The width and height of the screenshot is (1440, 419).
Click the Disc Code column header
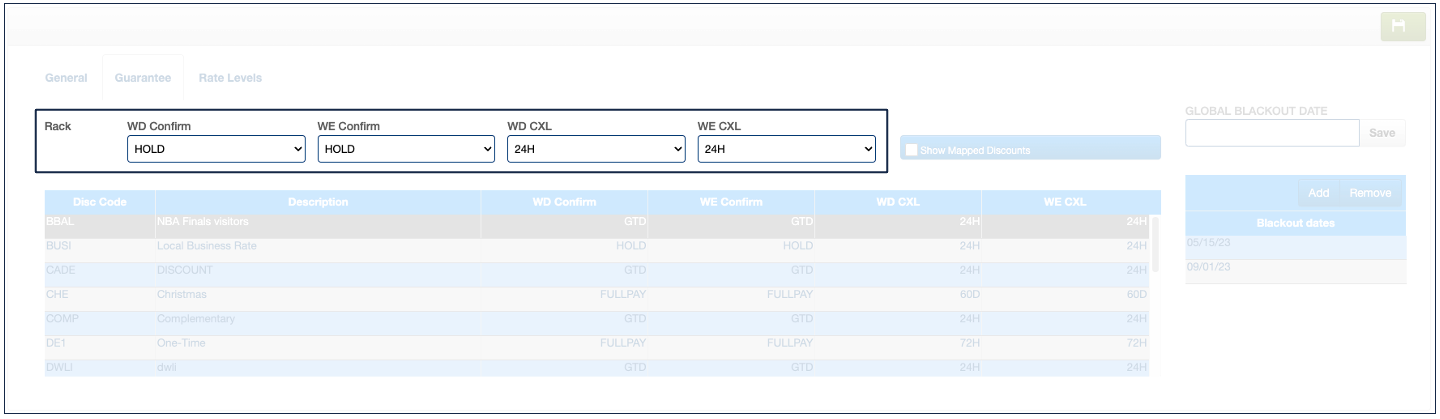[100, 202]
